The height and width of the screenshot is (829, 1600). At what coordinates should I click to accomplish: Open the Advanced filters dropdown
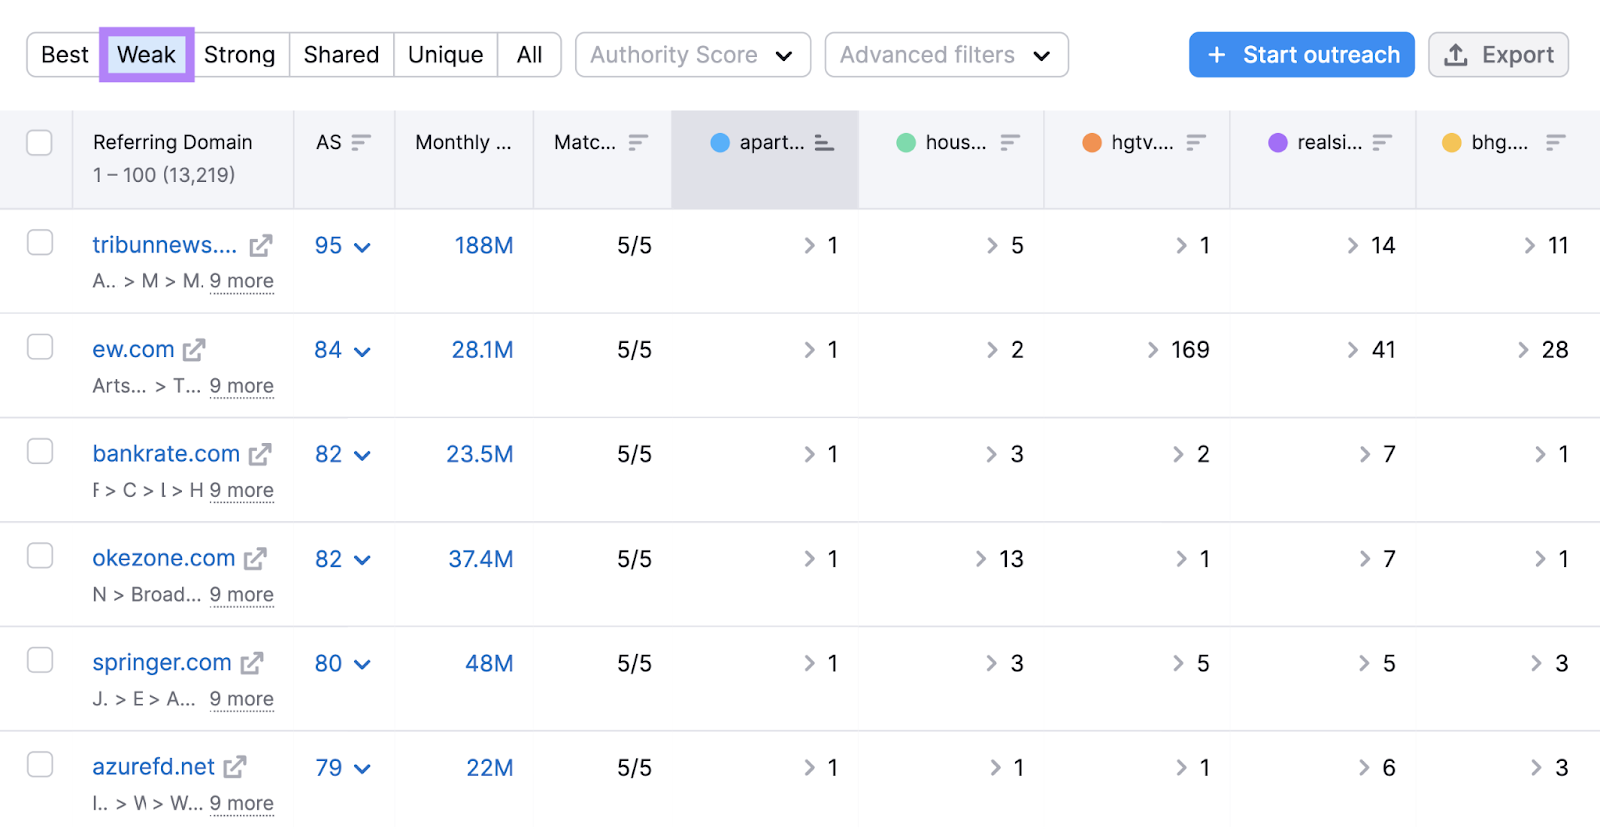[x=946, y=55]
